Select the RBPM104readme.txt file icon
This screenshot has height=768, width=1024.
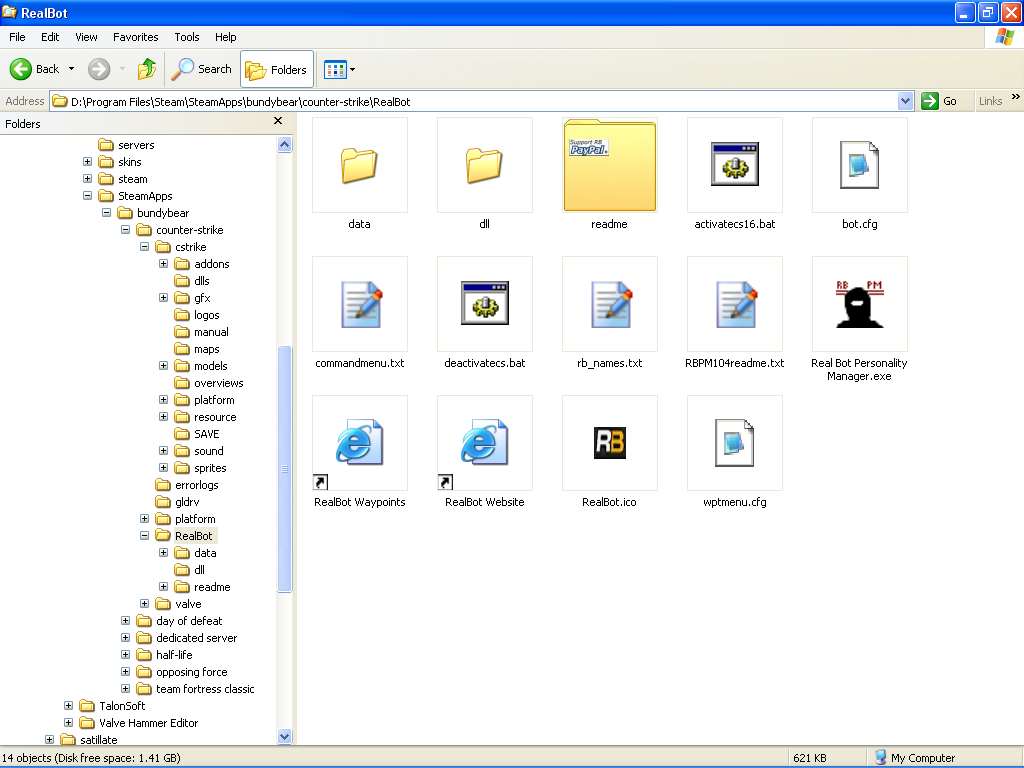point(735,304)
